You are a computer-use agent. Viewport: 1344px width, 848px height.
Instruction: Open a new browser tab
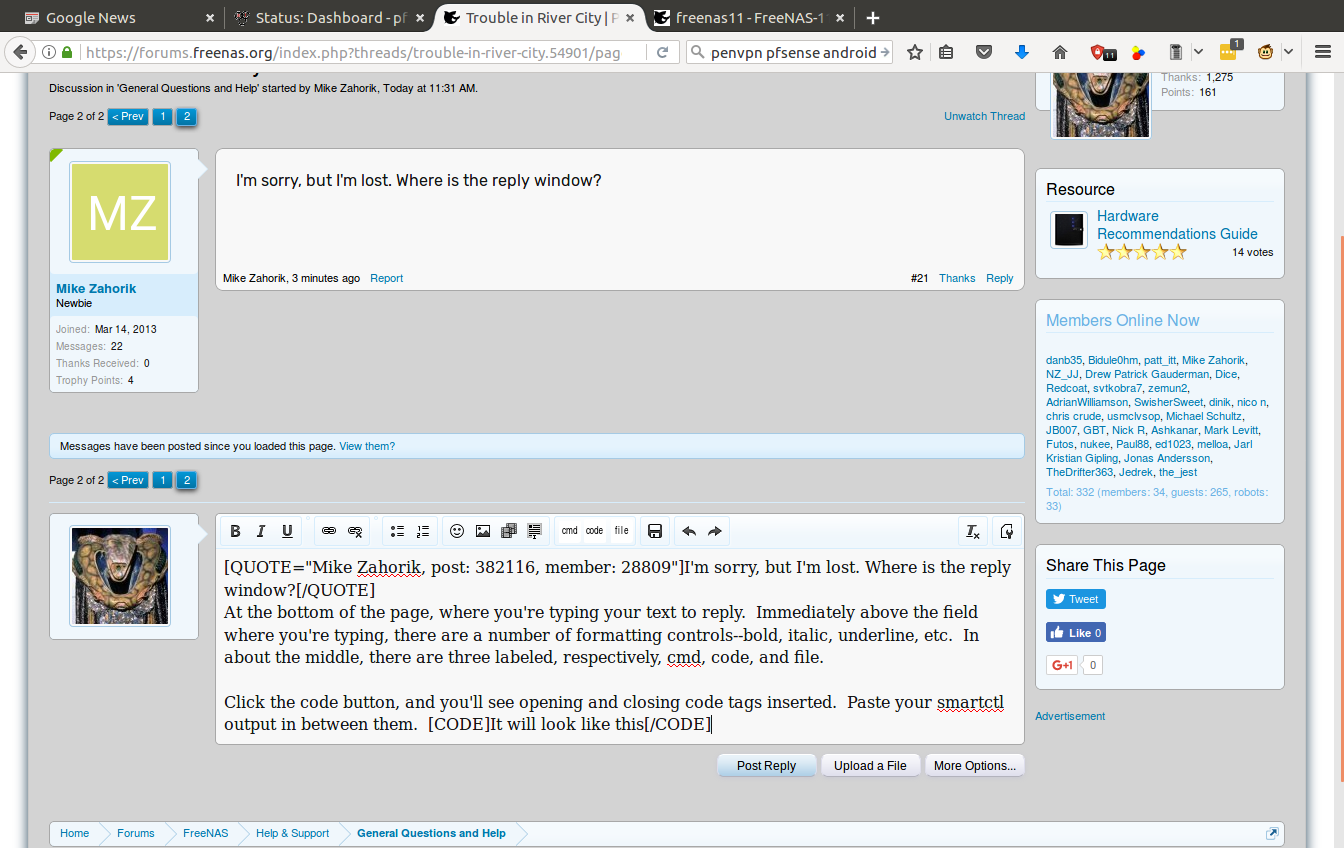coord(873,17)
